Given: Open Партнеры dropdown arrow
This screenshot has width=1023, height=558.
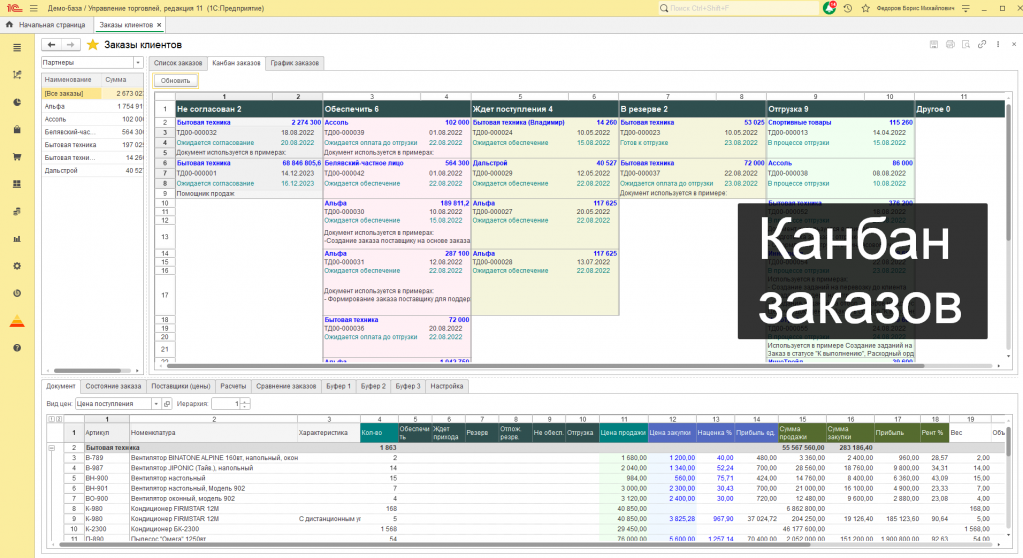Looking at the screenshot, I should point(138,63).
